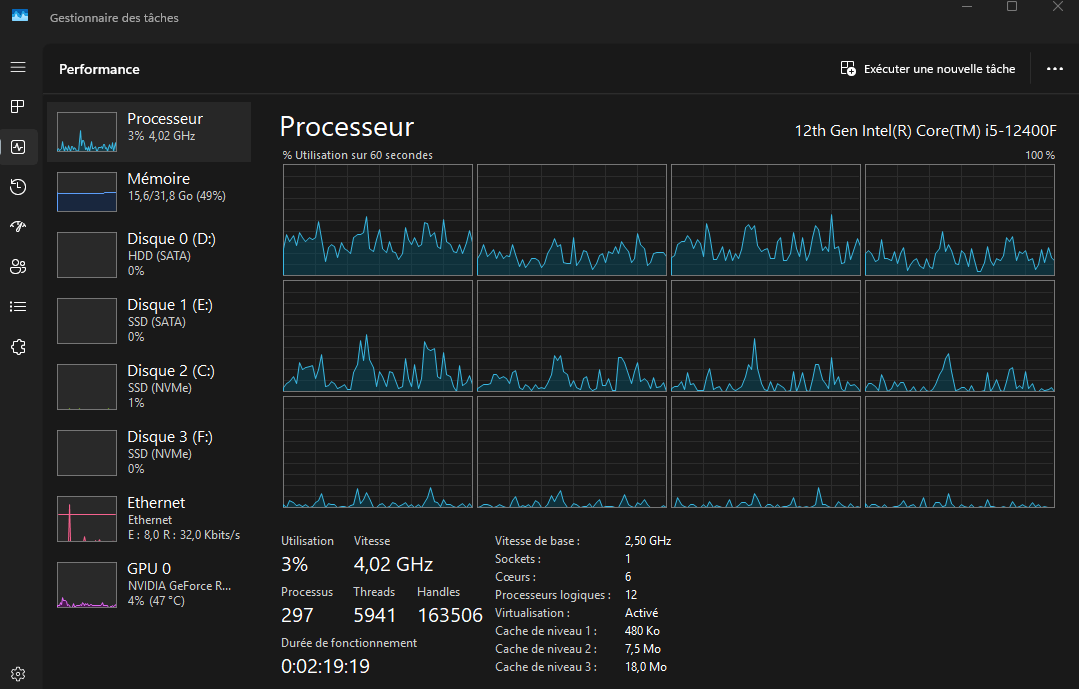Click the top-right logical processor graph
Screen dimensions: 1079x689
pyautogui.click(x=960, y=220)
